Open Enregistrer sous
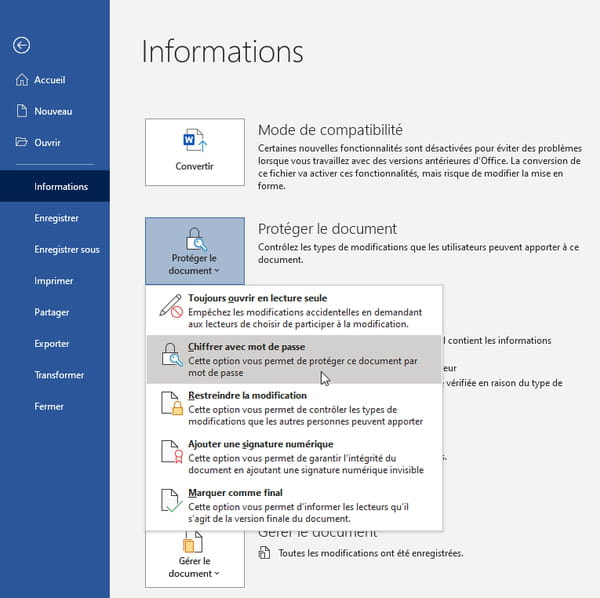The width and height of the screenshot is (600, 598). [x=55, y=249]
